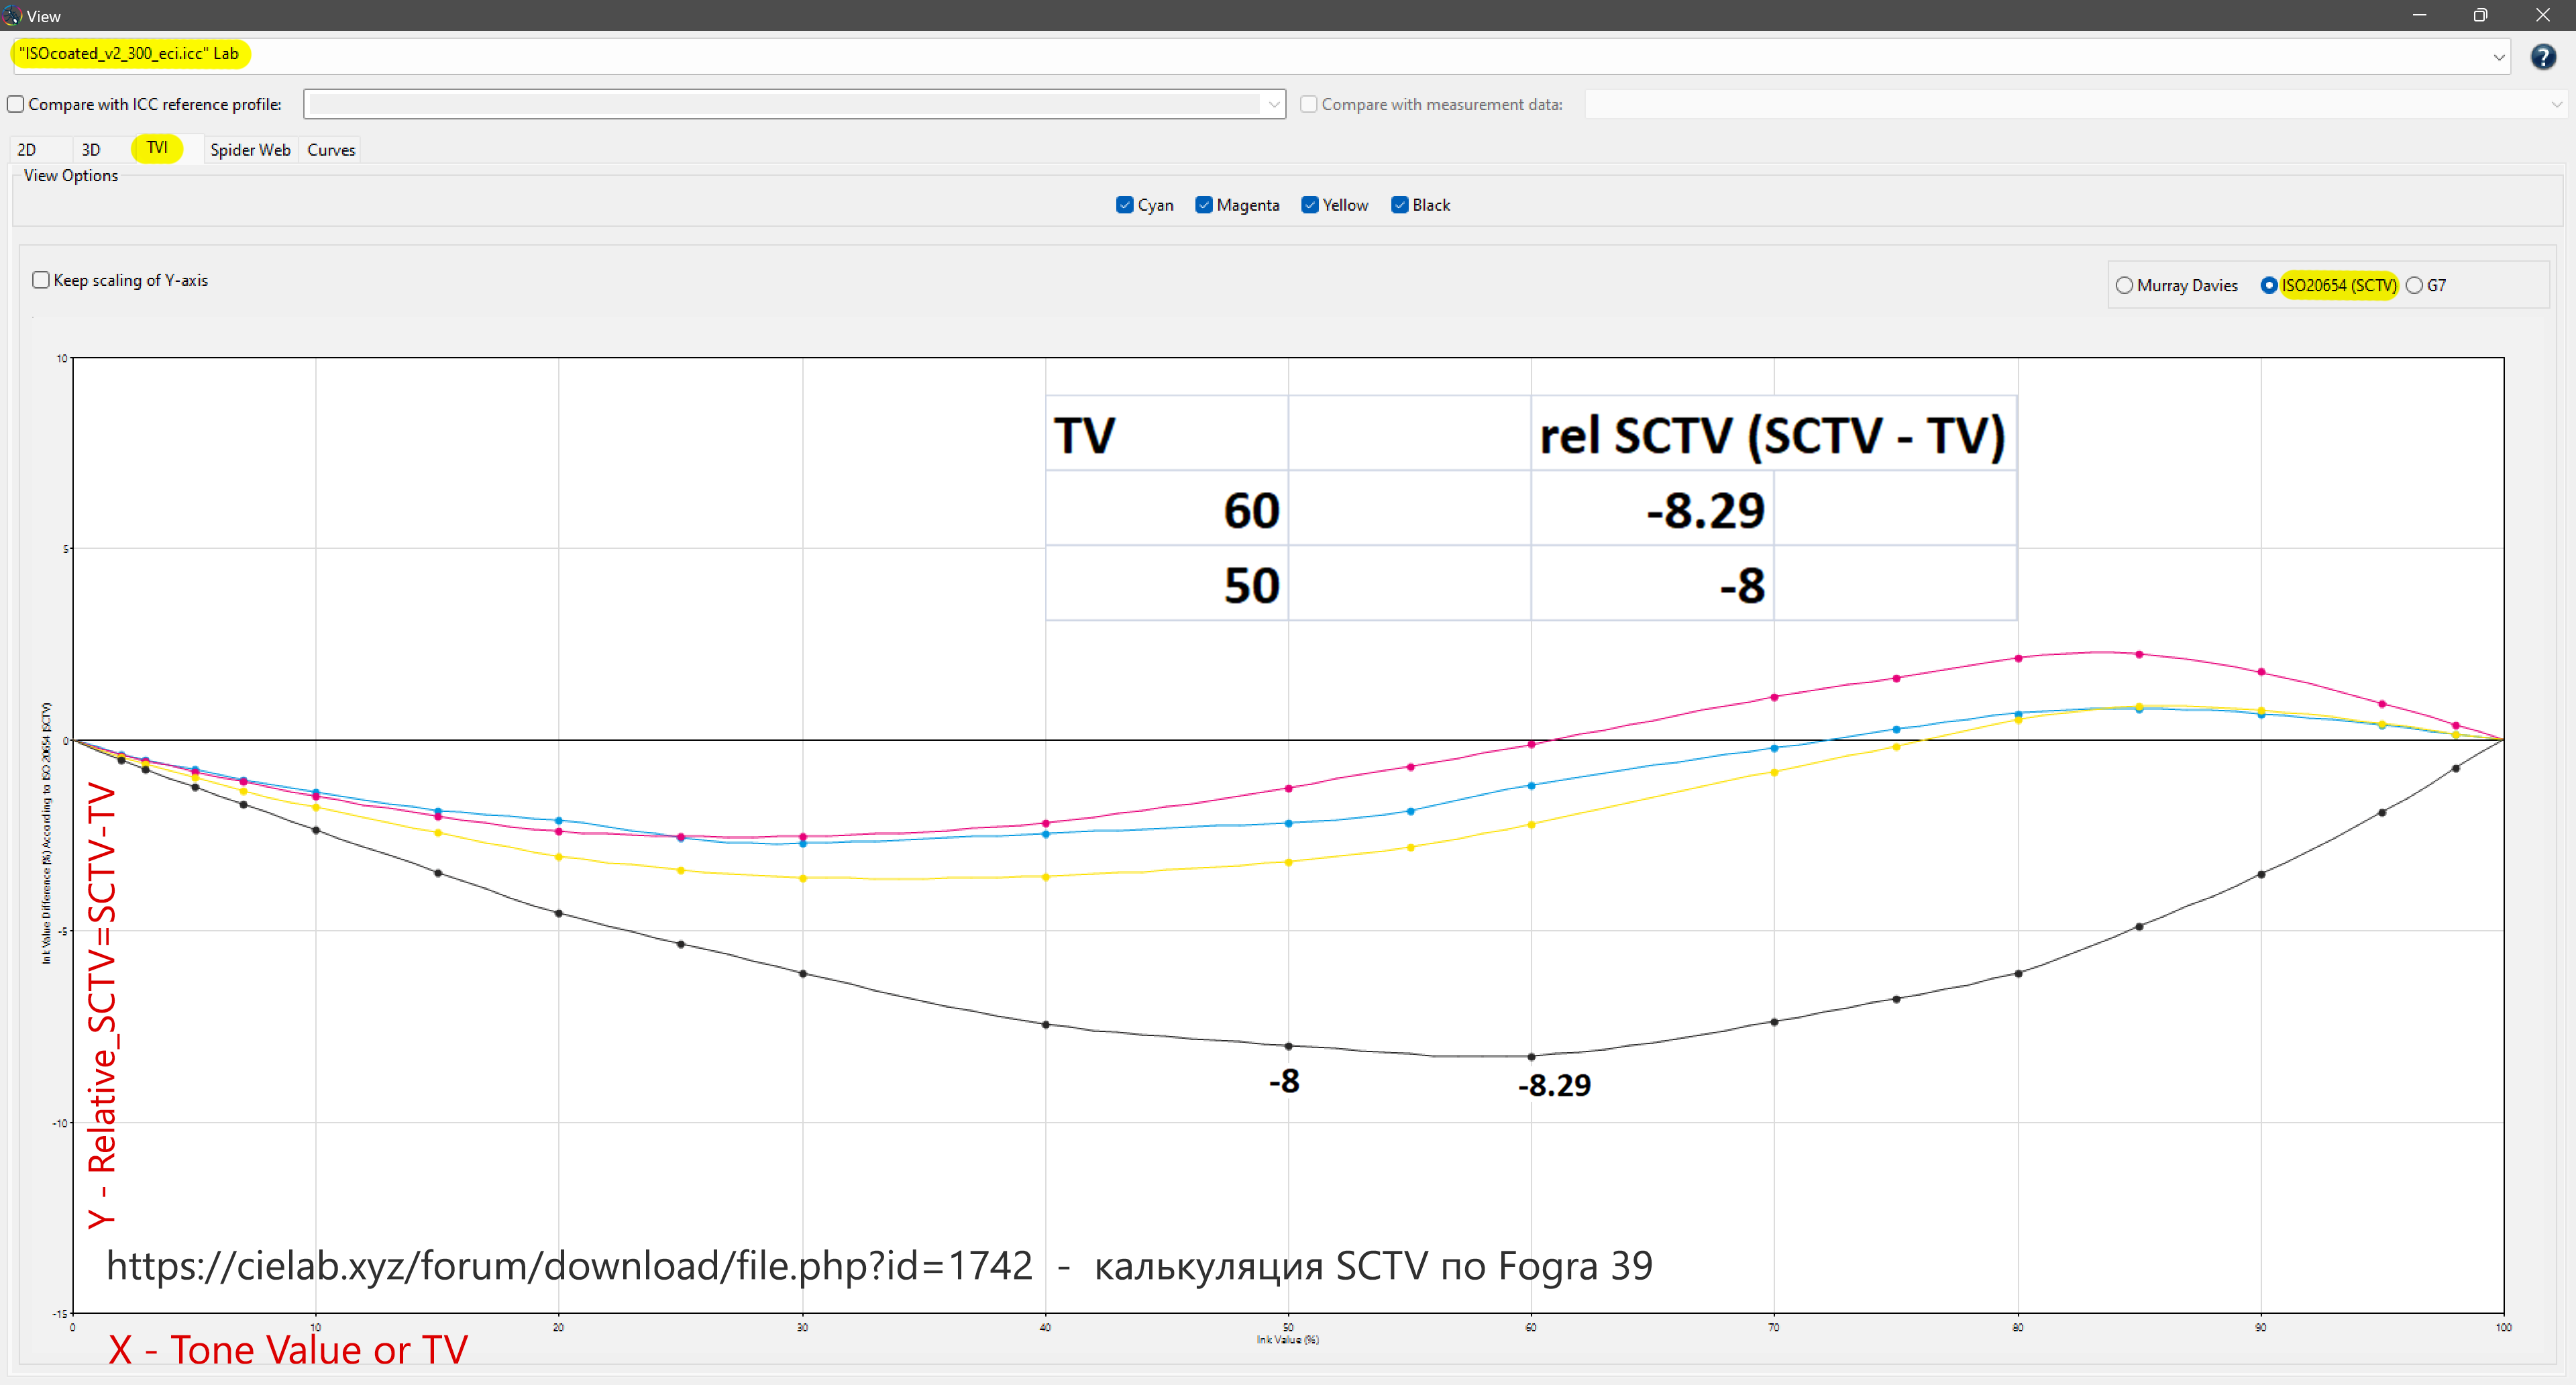The width and height of the screenshot is (2576, 1385).
Task: Select the G7 radio option
Action: 2414,286
